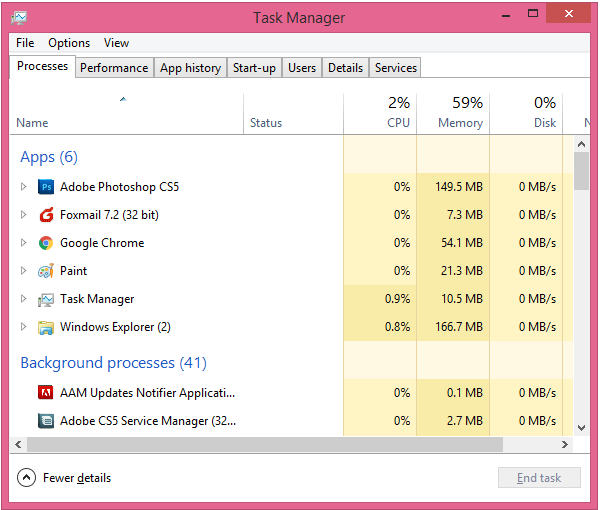This screenshot has width=600, height=510.
Task: Expand the Google Chrome process group
Action: point(23,243)
